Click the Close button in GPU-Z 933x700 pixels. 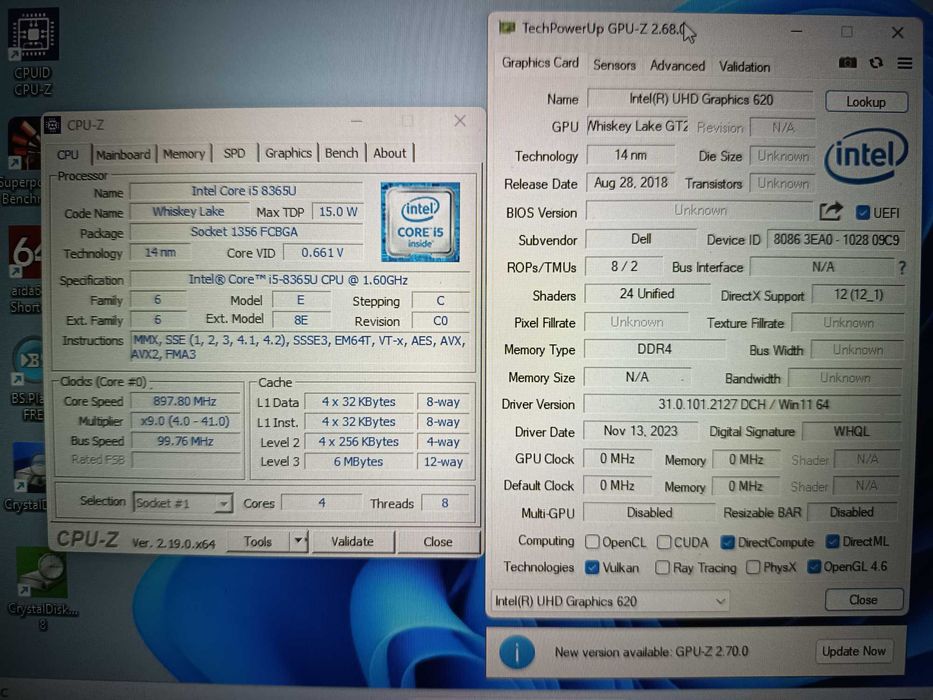pos(863,599)
